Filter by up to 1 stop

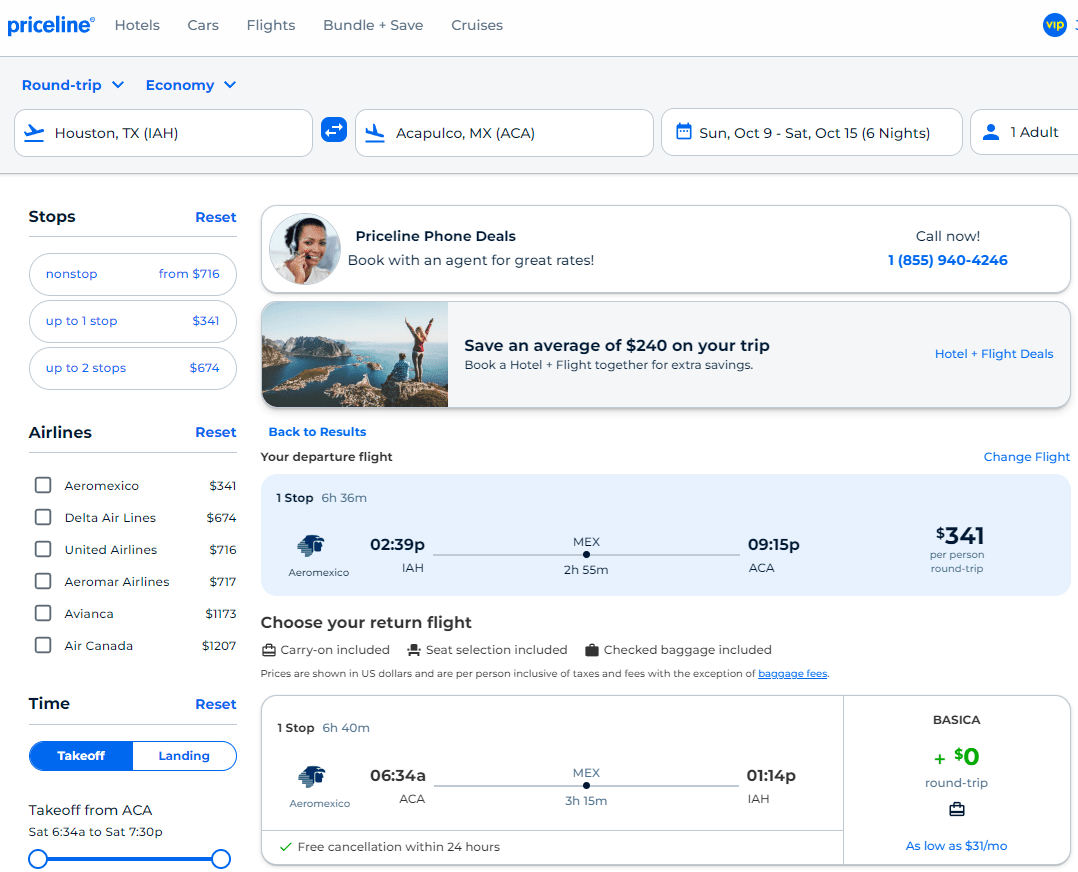click(133, 321)
